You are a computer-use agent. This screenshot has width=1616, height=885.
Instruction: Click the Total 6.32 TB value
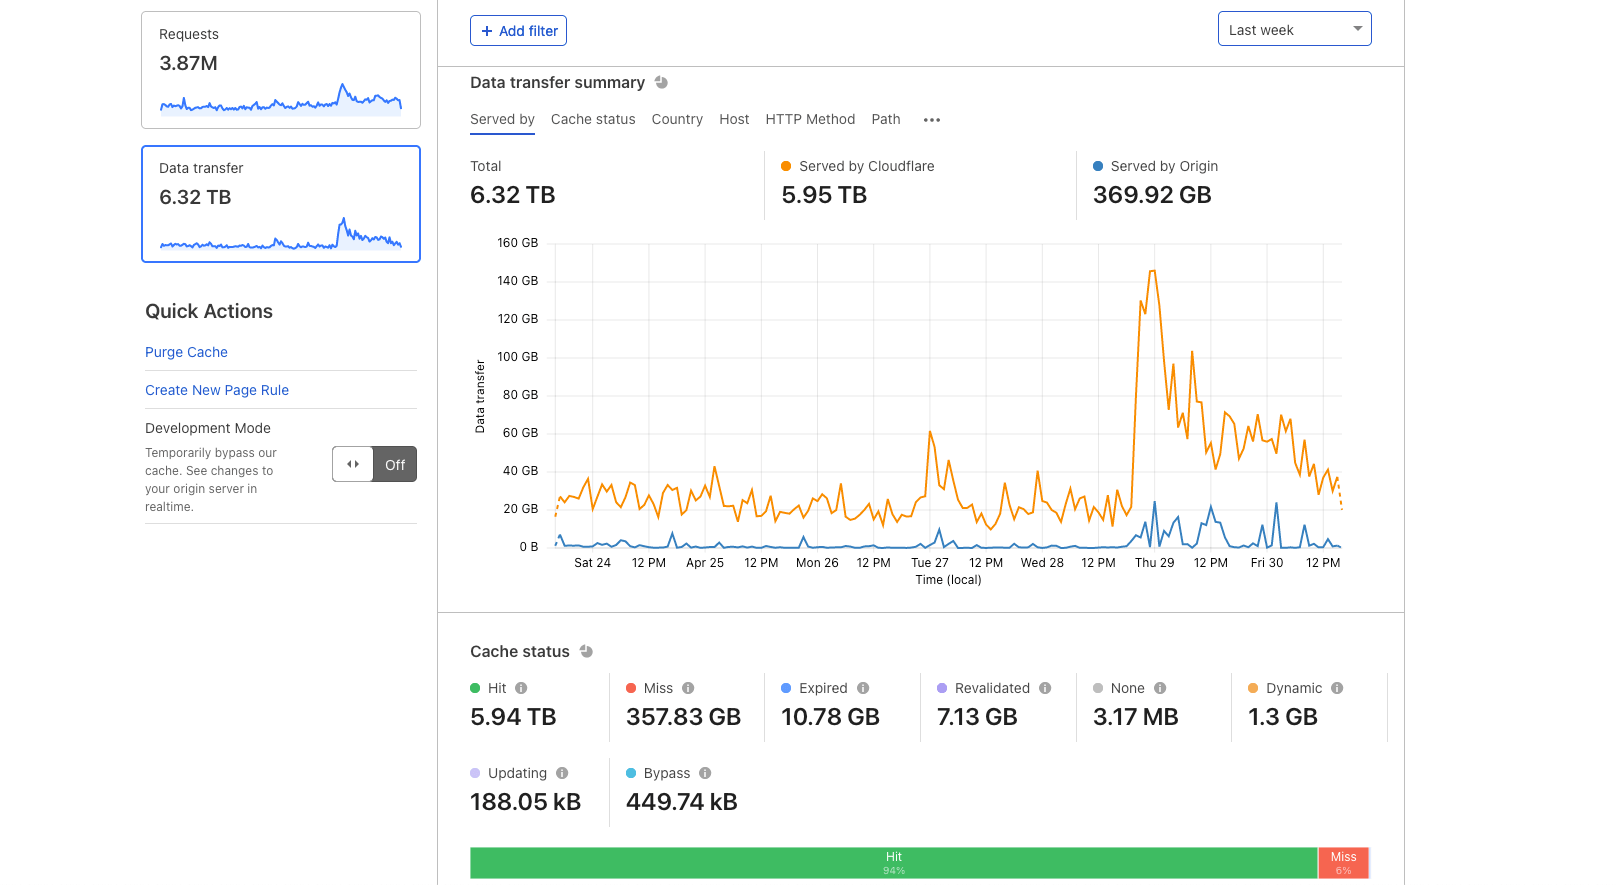(513, 195)
